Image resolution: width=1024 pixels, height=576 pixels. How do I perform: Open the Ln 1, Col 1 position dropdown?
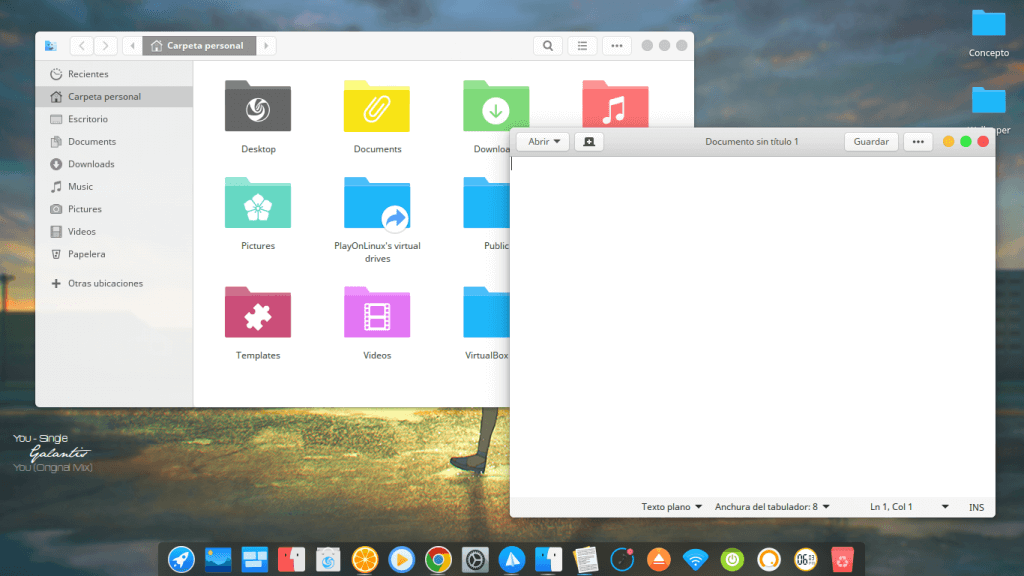coord(909,507)
